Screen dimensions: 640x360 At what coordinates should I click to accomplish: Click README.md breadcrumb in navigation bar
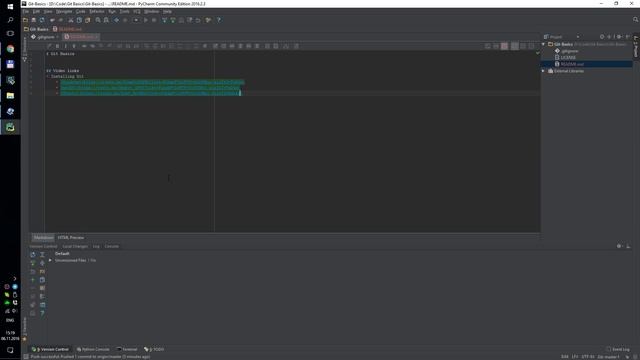point(67,29)
